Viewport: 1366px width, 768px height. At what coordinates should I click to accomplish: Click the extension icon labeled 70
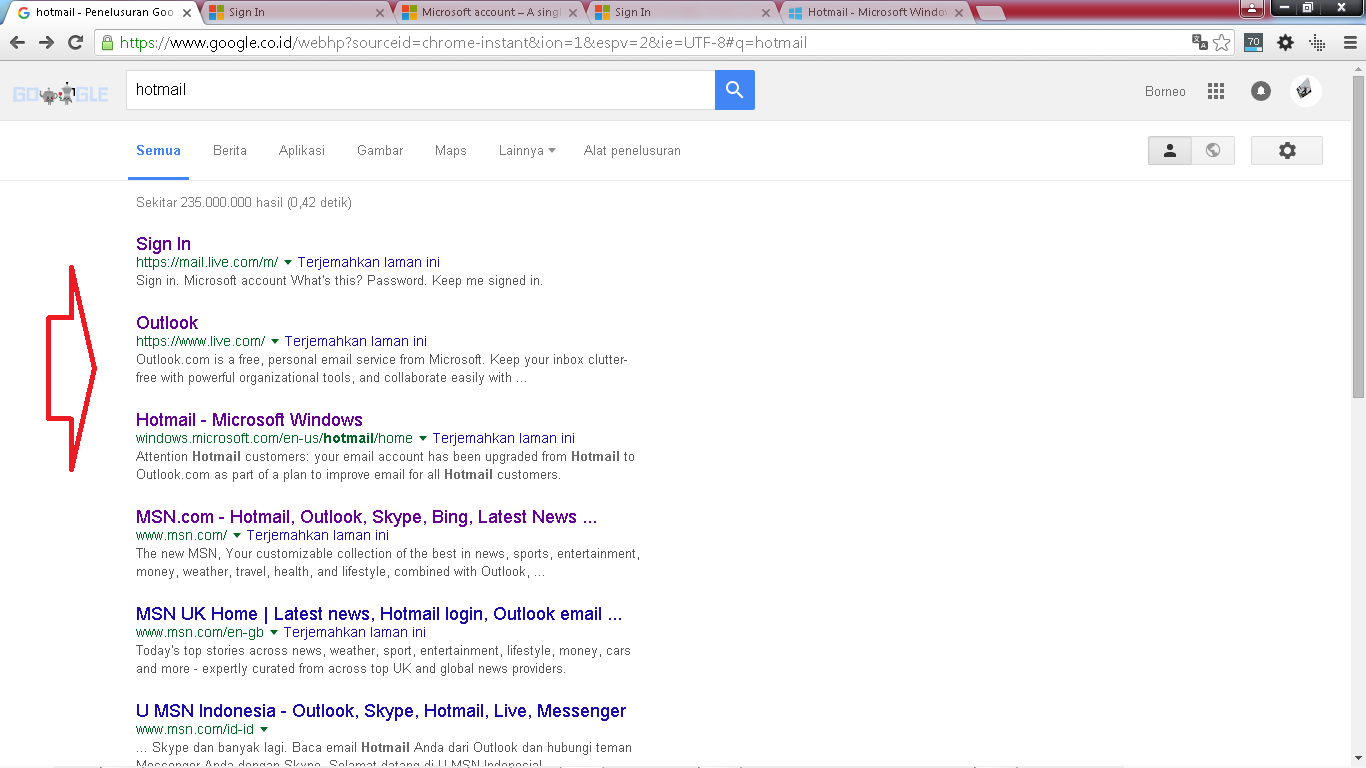point(1253,42)
